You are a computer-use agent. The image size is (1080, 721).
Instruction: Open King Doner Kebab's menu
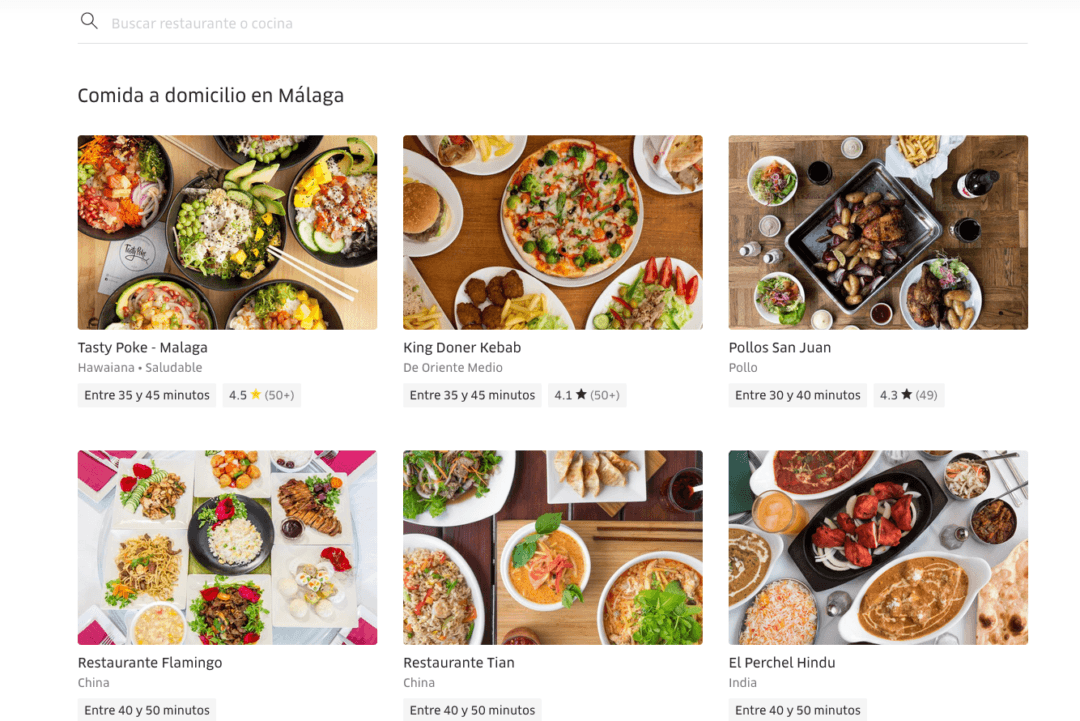462,347
